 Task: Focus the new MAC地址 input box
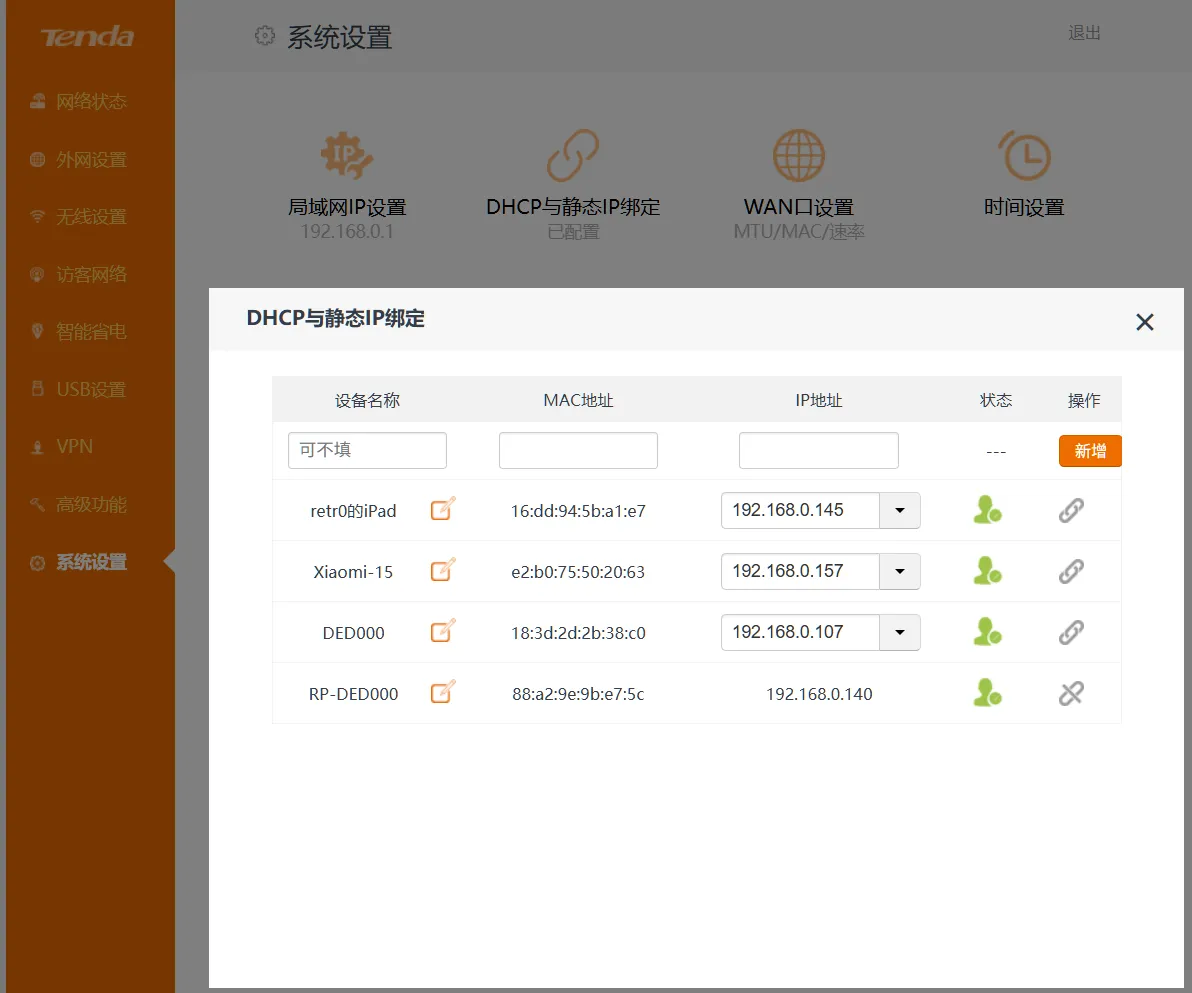(x=578, y=451)
